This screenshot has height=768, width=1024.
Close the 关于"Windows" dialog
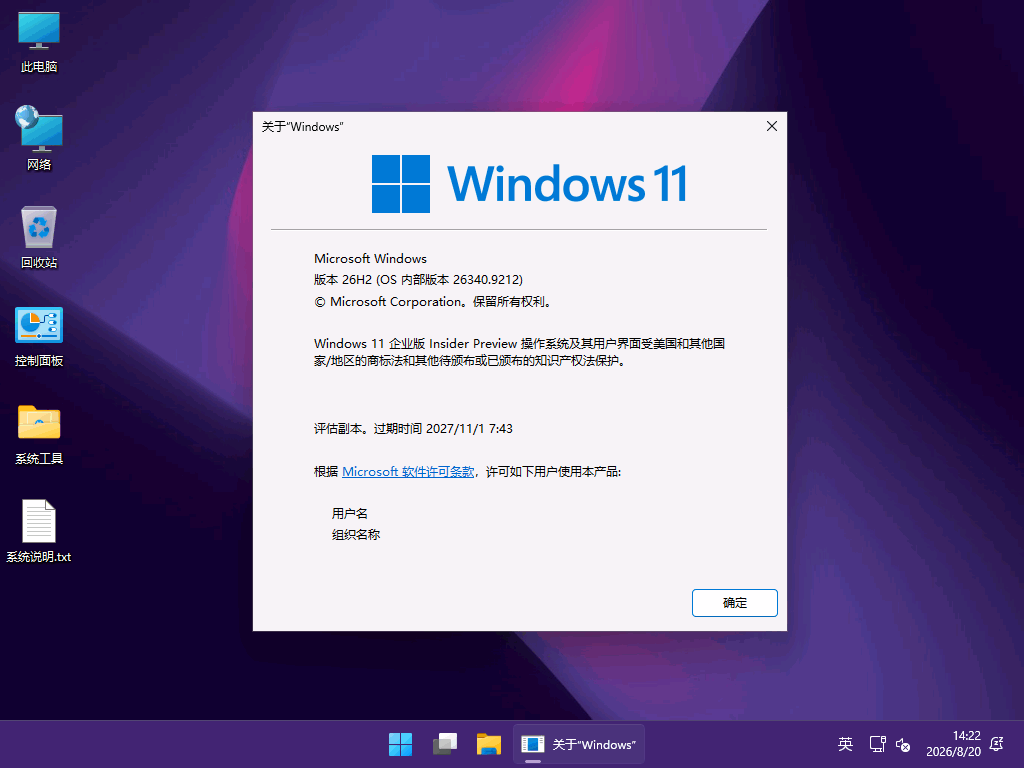[772, 126]
